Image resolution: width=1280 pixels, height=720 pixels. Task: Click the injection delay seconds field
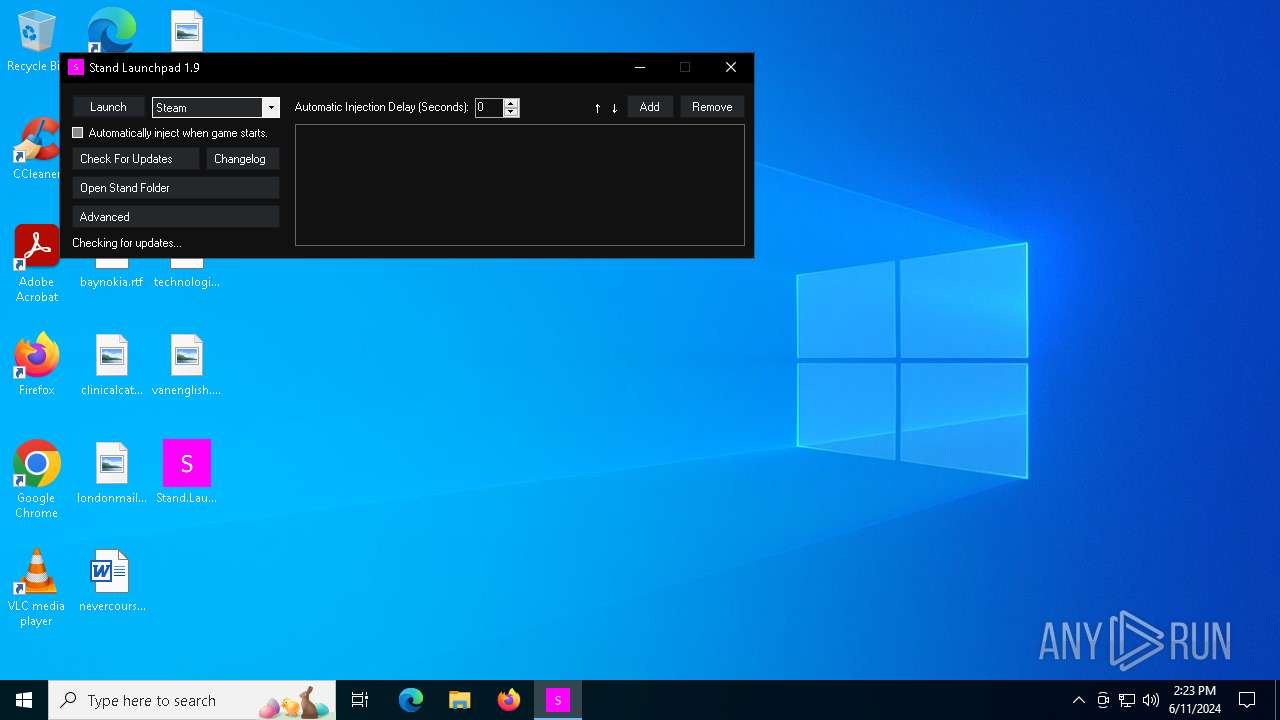[489, 107]
